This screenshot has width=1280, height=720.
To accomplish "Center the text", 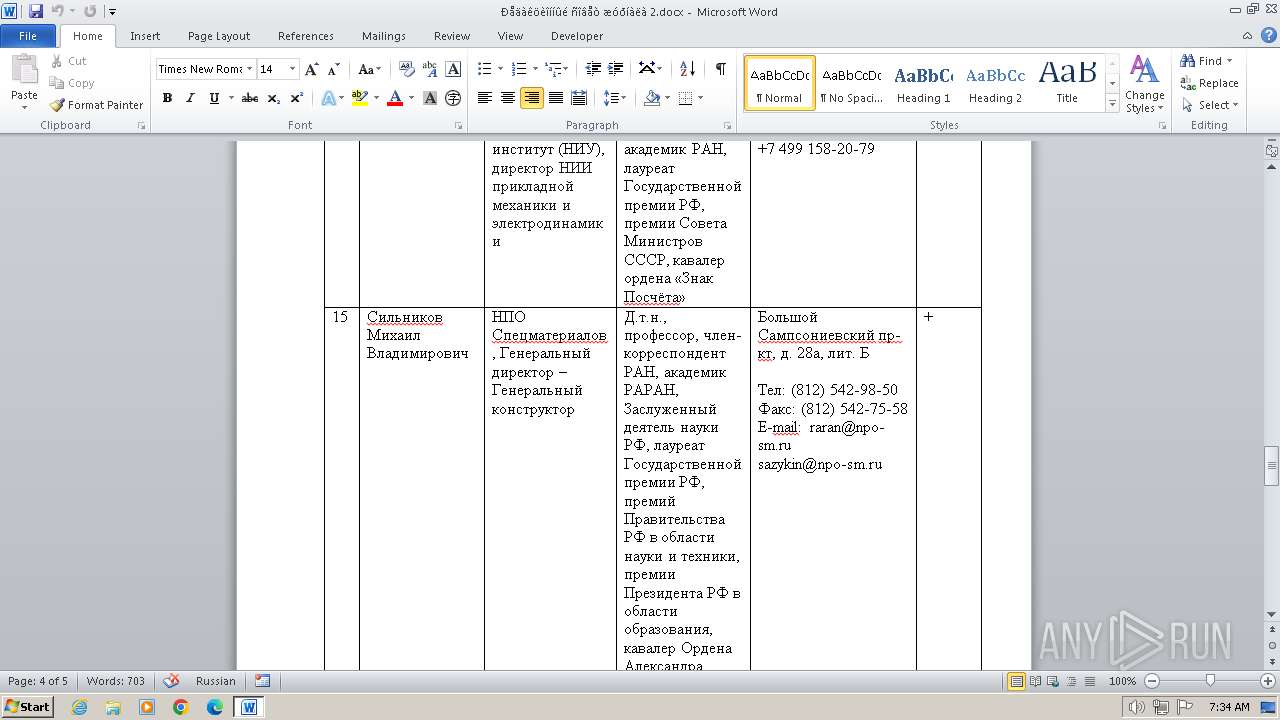I will coord(508,98).
